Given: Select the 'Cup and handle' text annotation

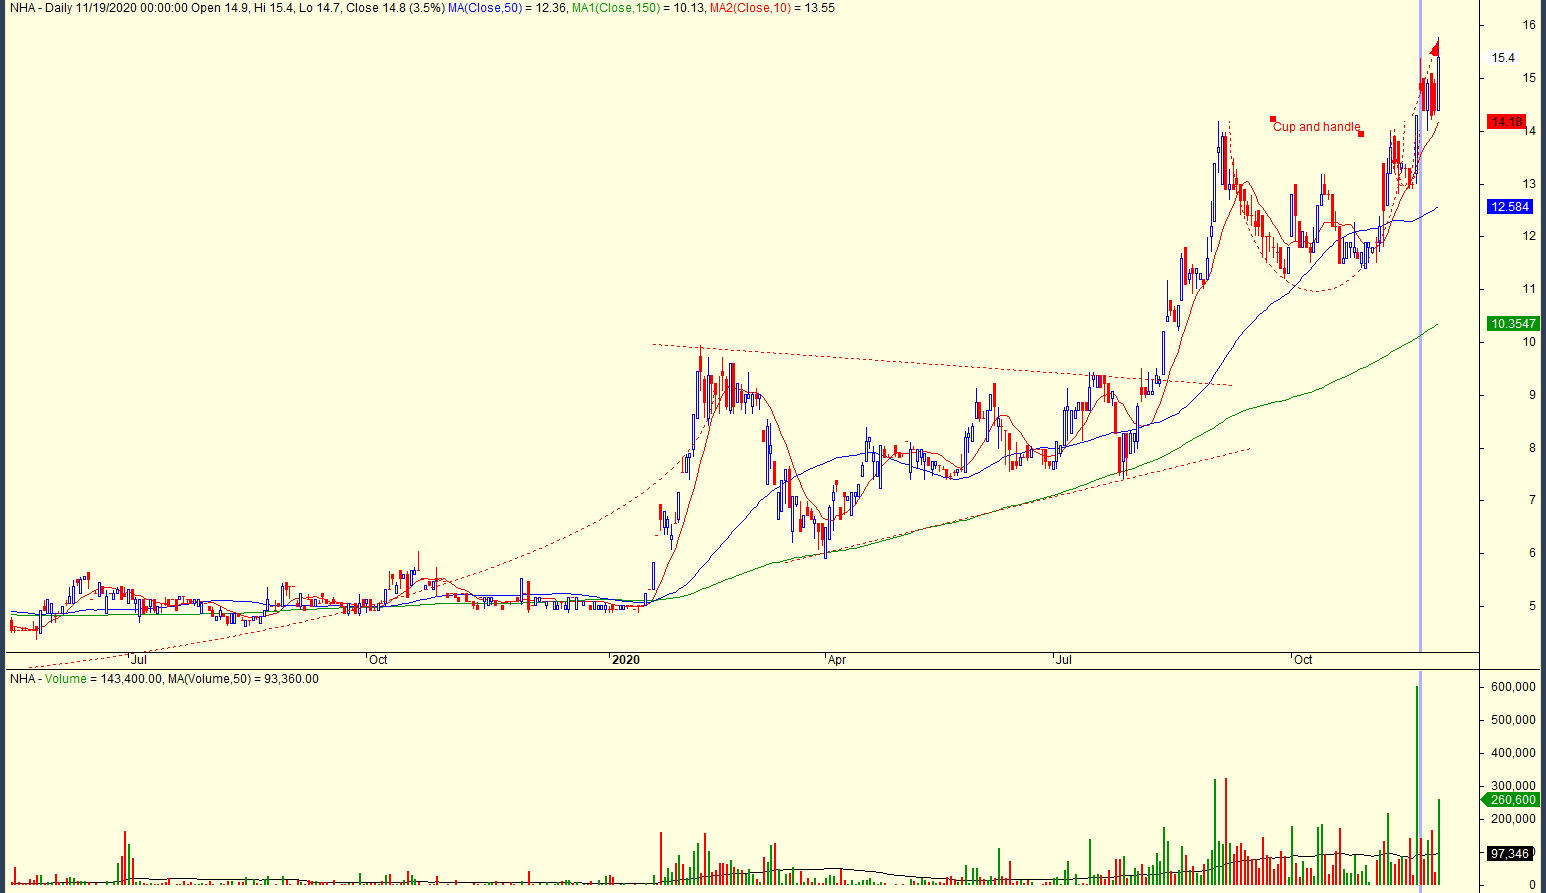Looking at the screenshot, I should [1316, 127].
